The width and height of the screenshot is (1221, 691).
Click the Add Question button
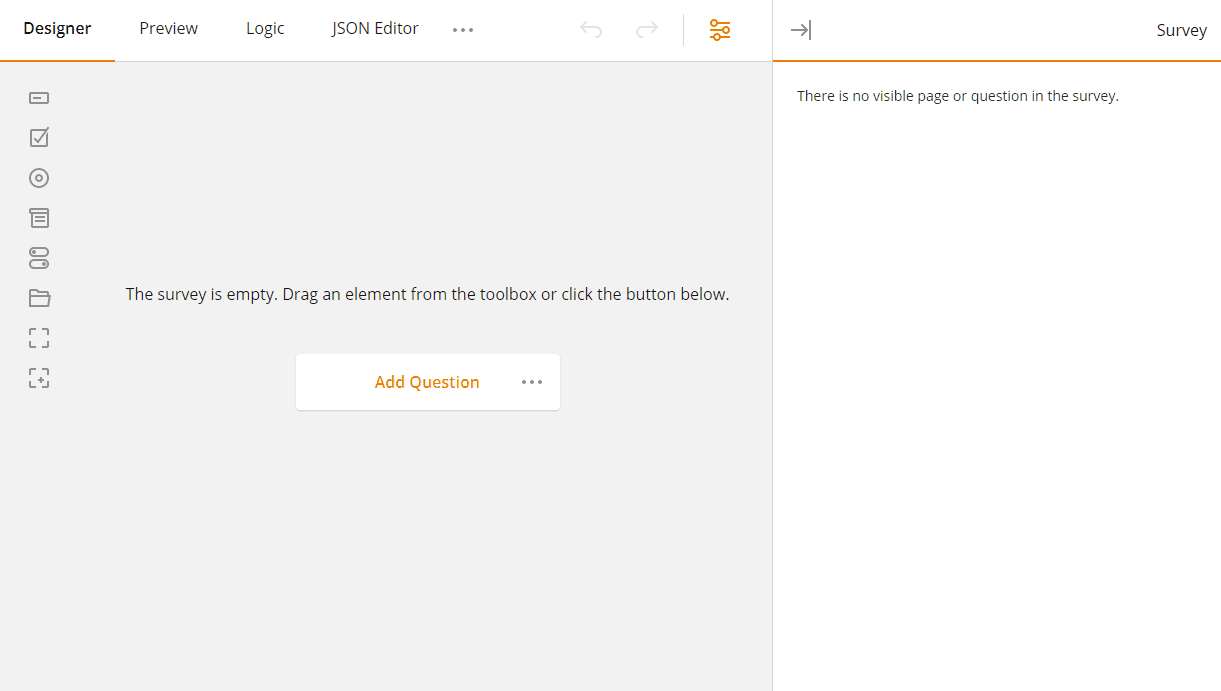tap(427, 381)
